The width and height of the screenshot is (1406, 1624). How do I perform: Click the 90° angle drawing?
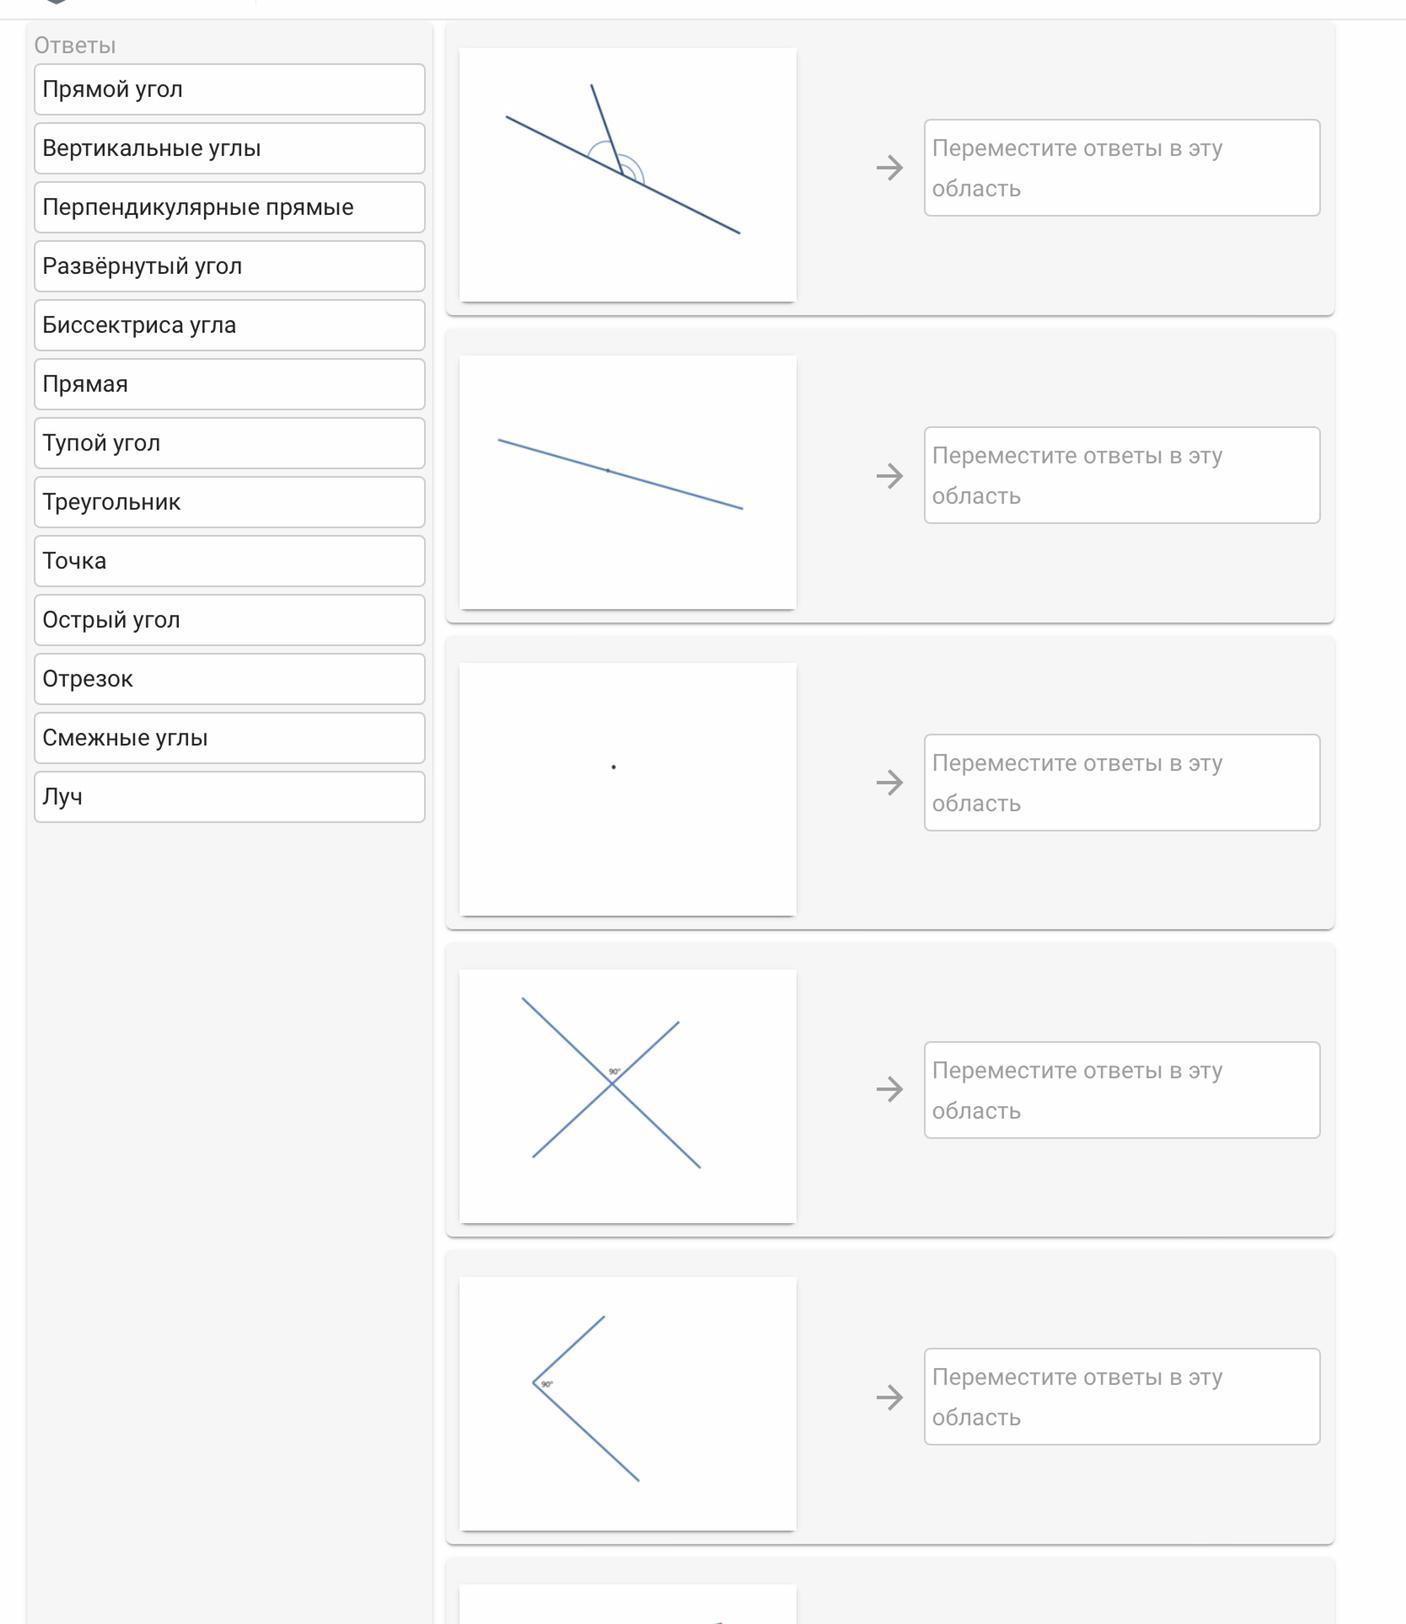pyautogui.click(x=628, y=1402)
